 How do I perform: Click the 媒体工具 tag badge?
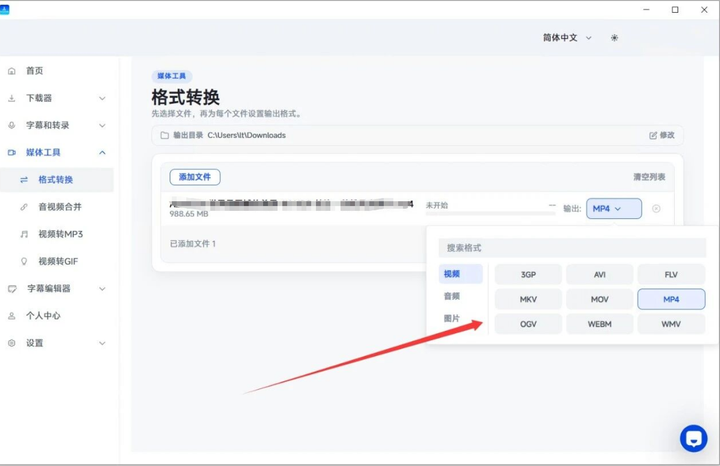click(172, 76)
